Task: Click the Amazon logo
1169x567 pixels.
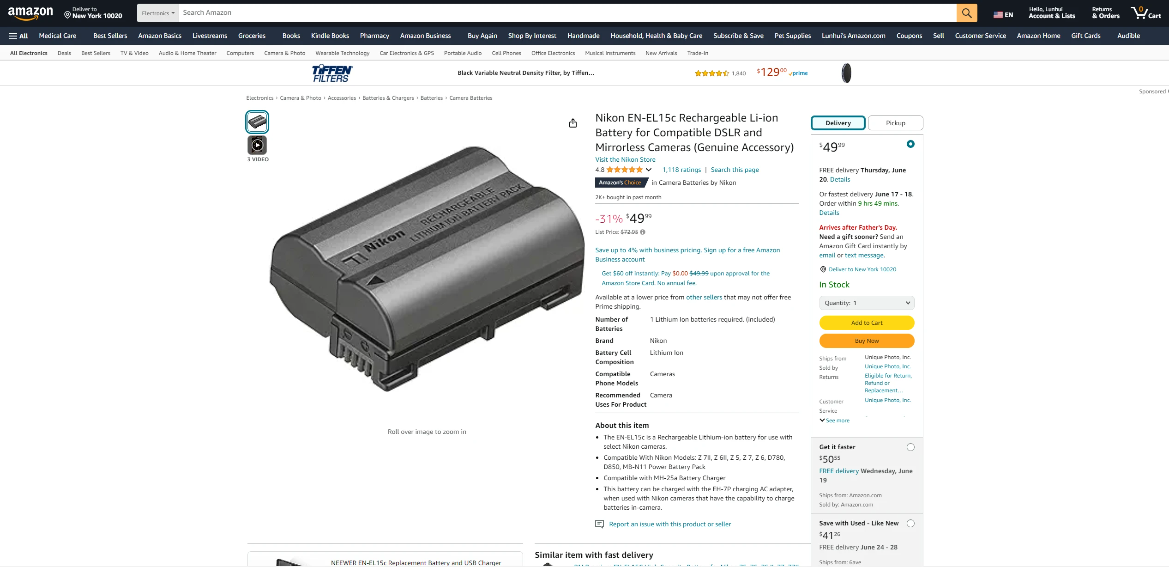Action: point(31,13)
